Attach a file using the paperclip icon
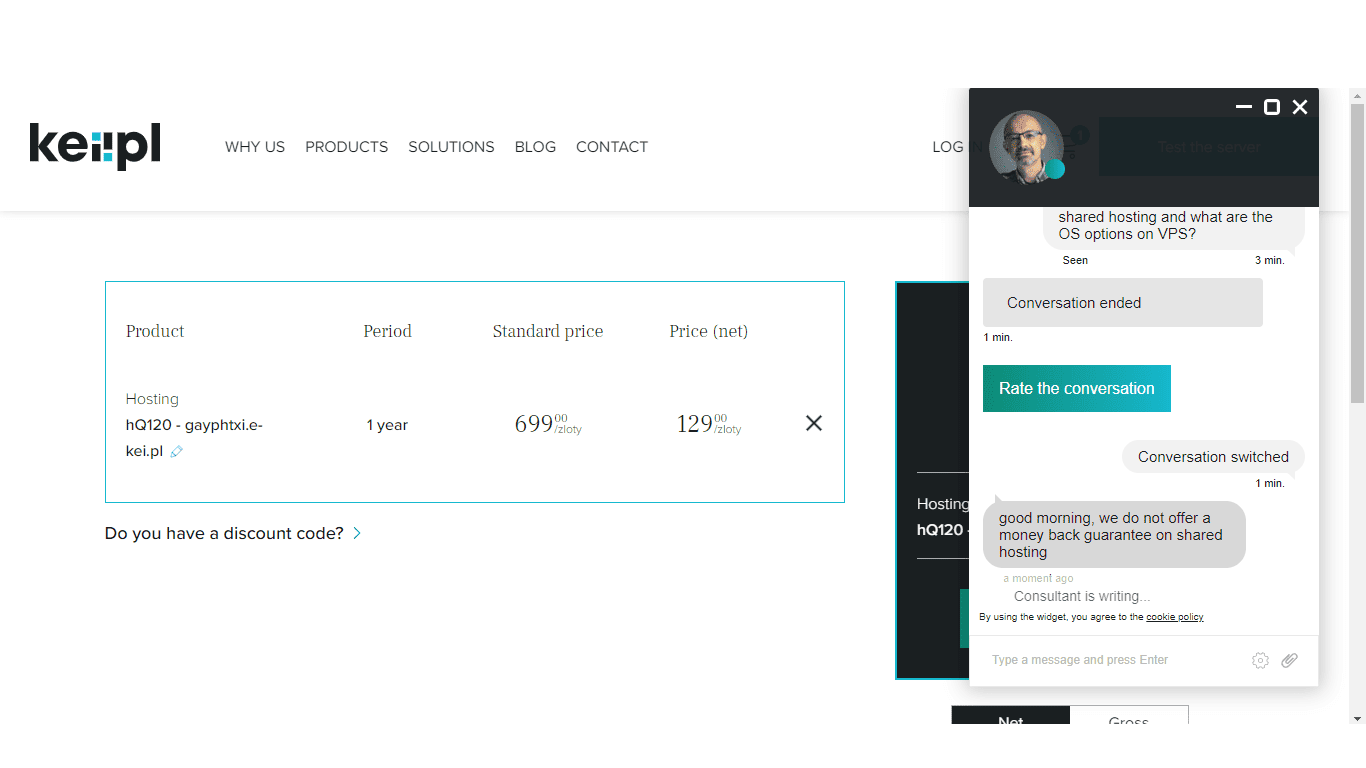Viewport: 1366px width, 768px height. point(1290,660)
